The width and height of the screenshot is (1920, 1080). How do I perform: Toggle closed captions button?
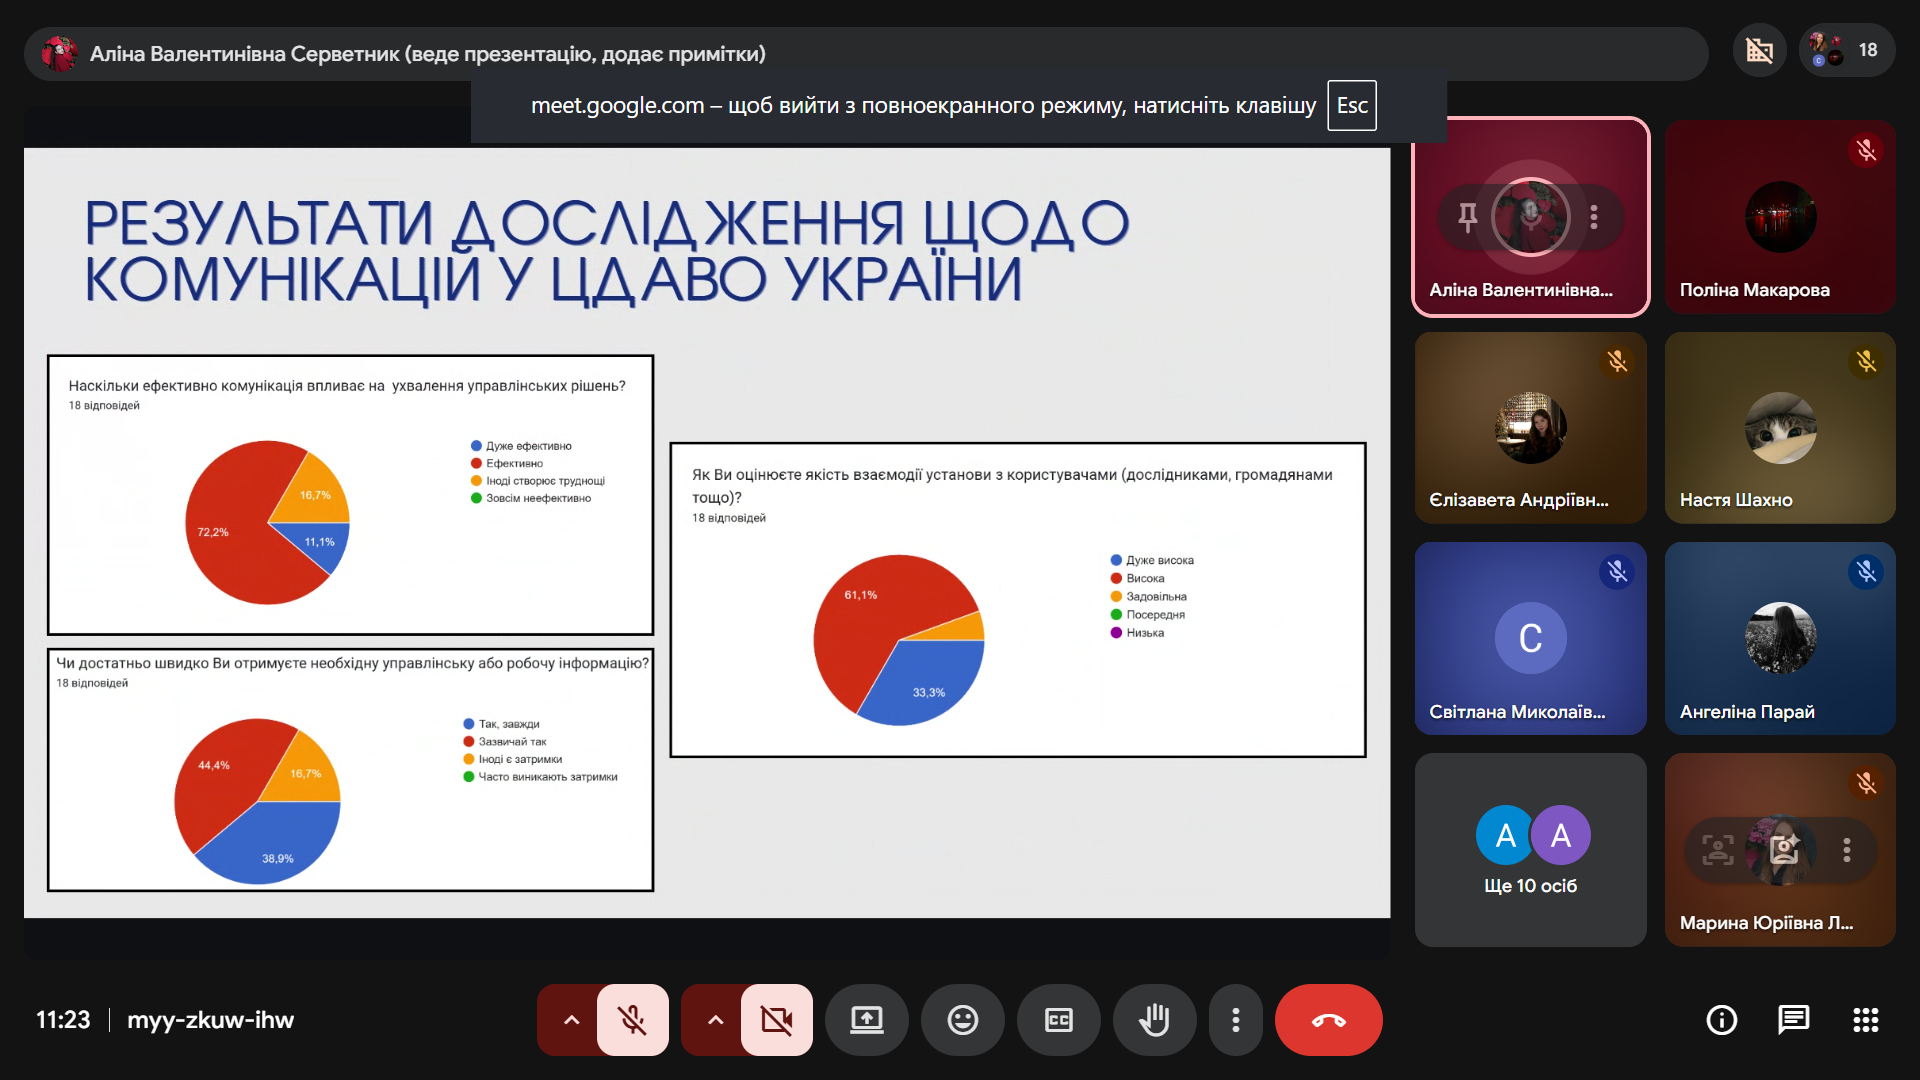pyautogui.click(x=1059, y=1020)
